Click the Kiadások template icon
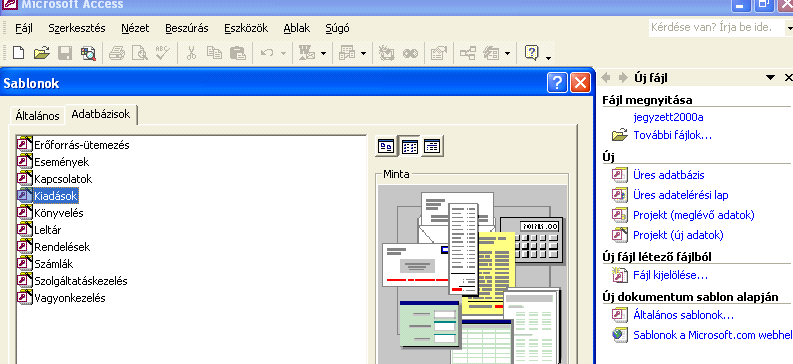 [24, 195]
